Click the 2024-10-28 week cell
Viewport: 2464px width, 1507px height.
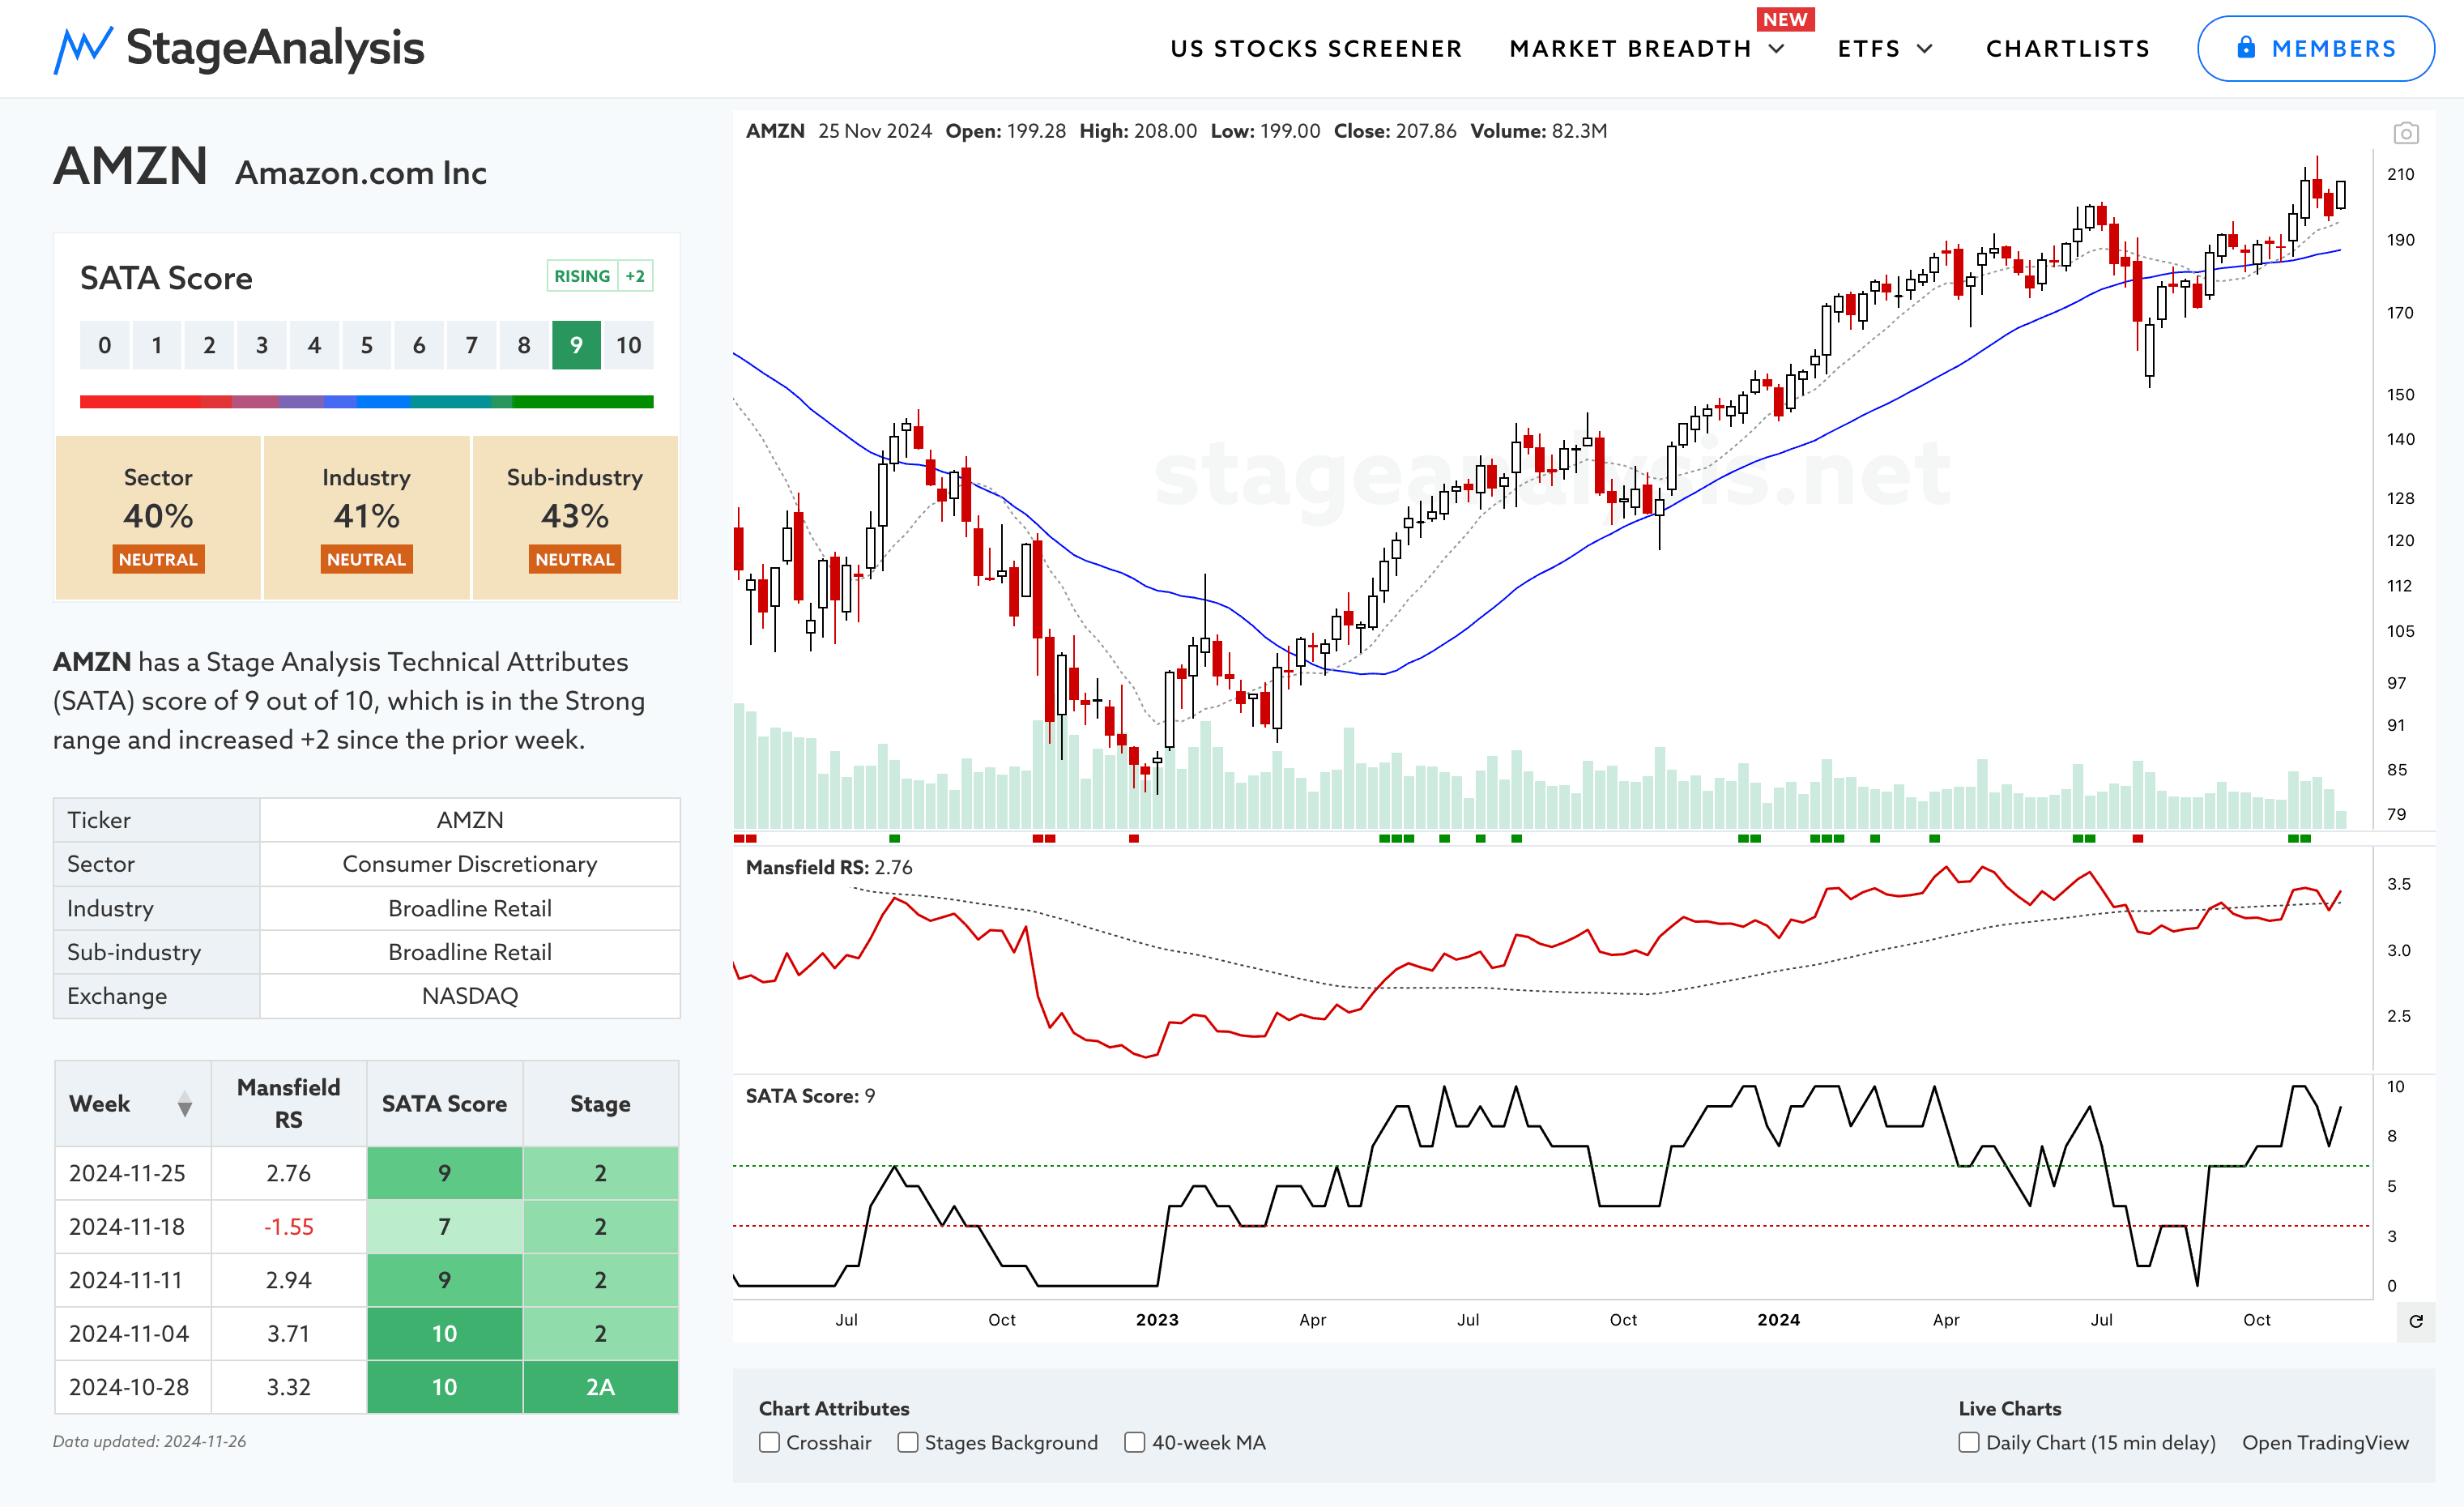pos(132,1387)
